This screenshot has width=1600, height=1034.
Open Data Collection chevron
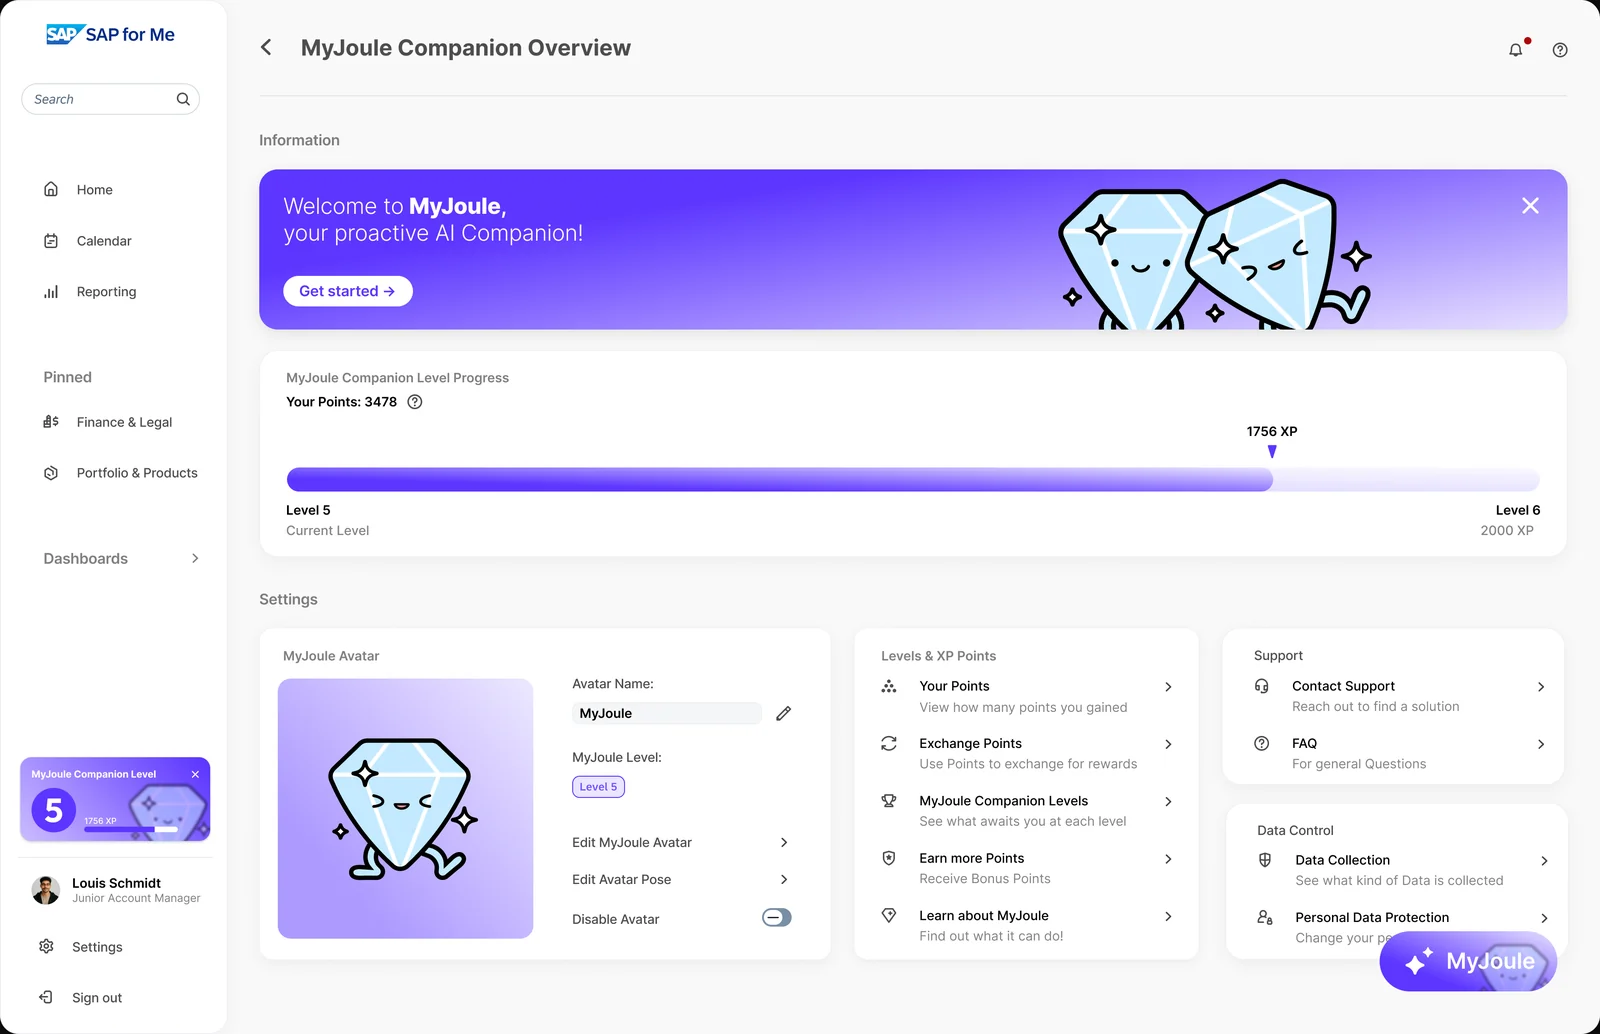pyautogui.click(x=1544, y=861)
